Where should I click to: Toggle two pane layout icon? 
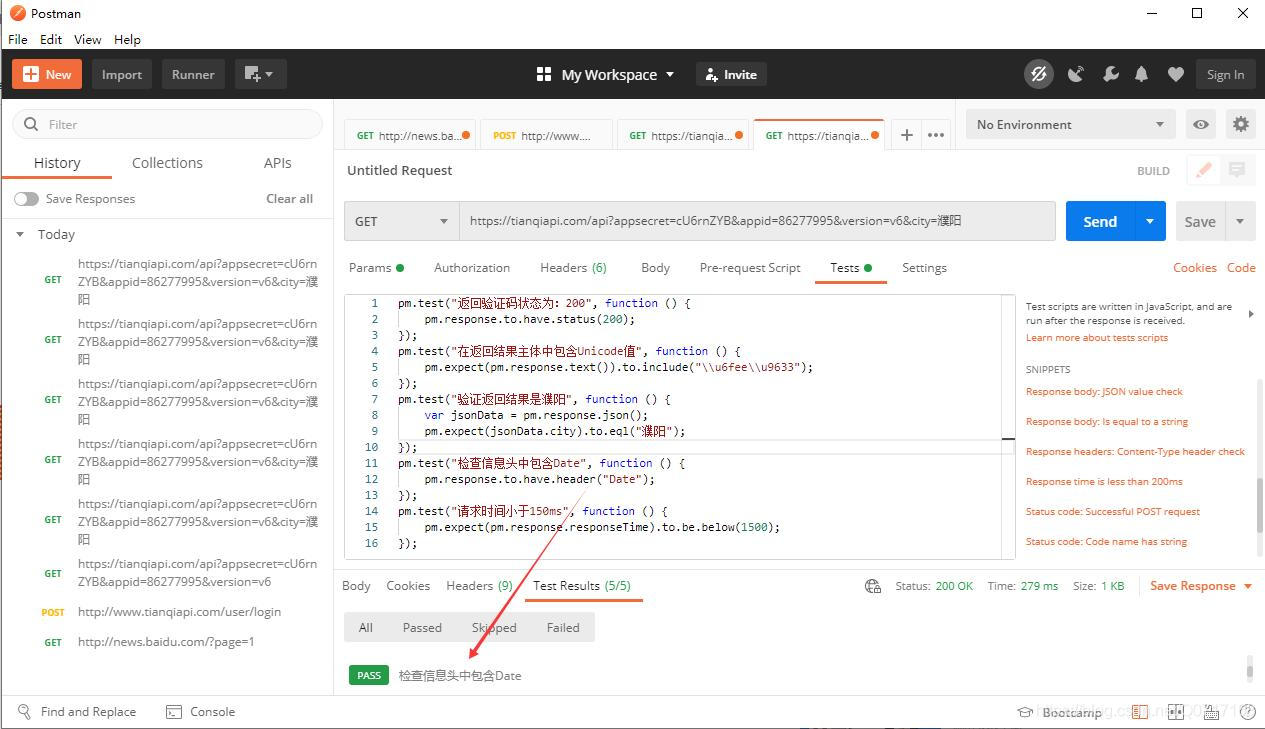click(1176, 712)
